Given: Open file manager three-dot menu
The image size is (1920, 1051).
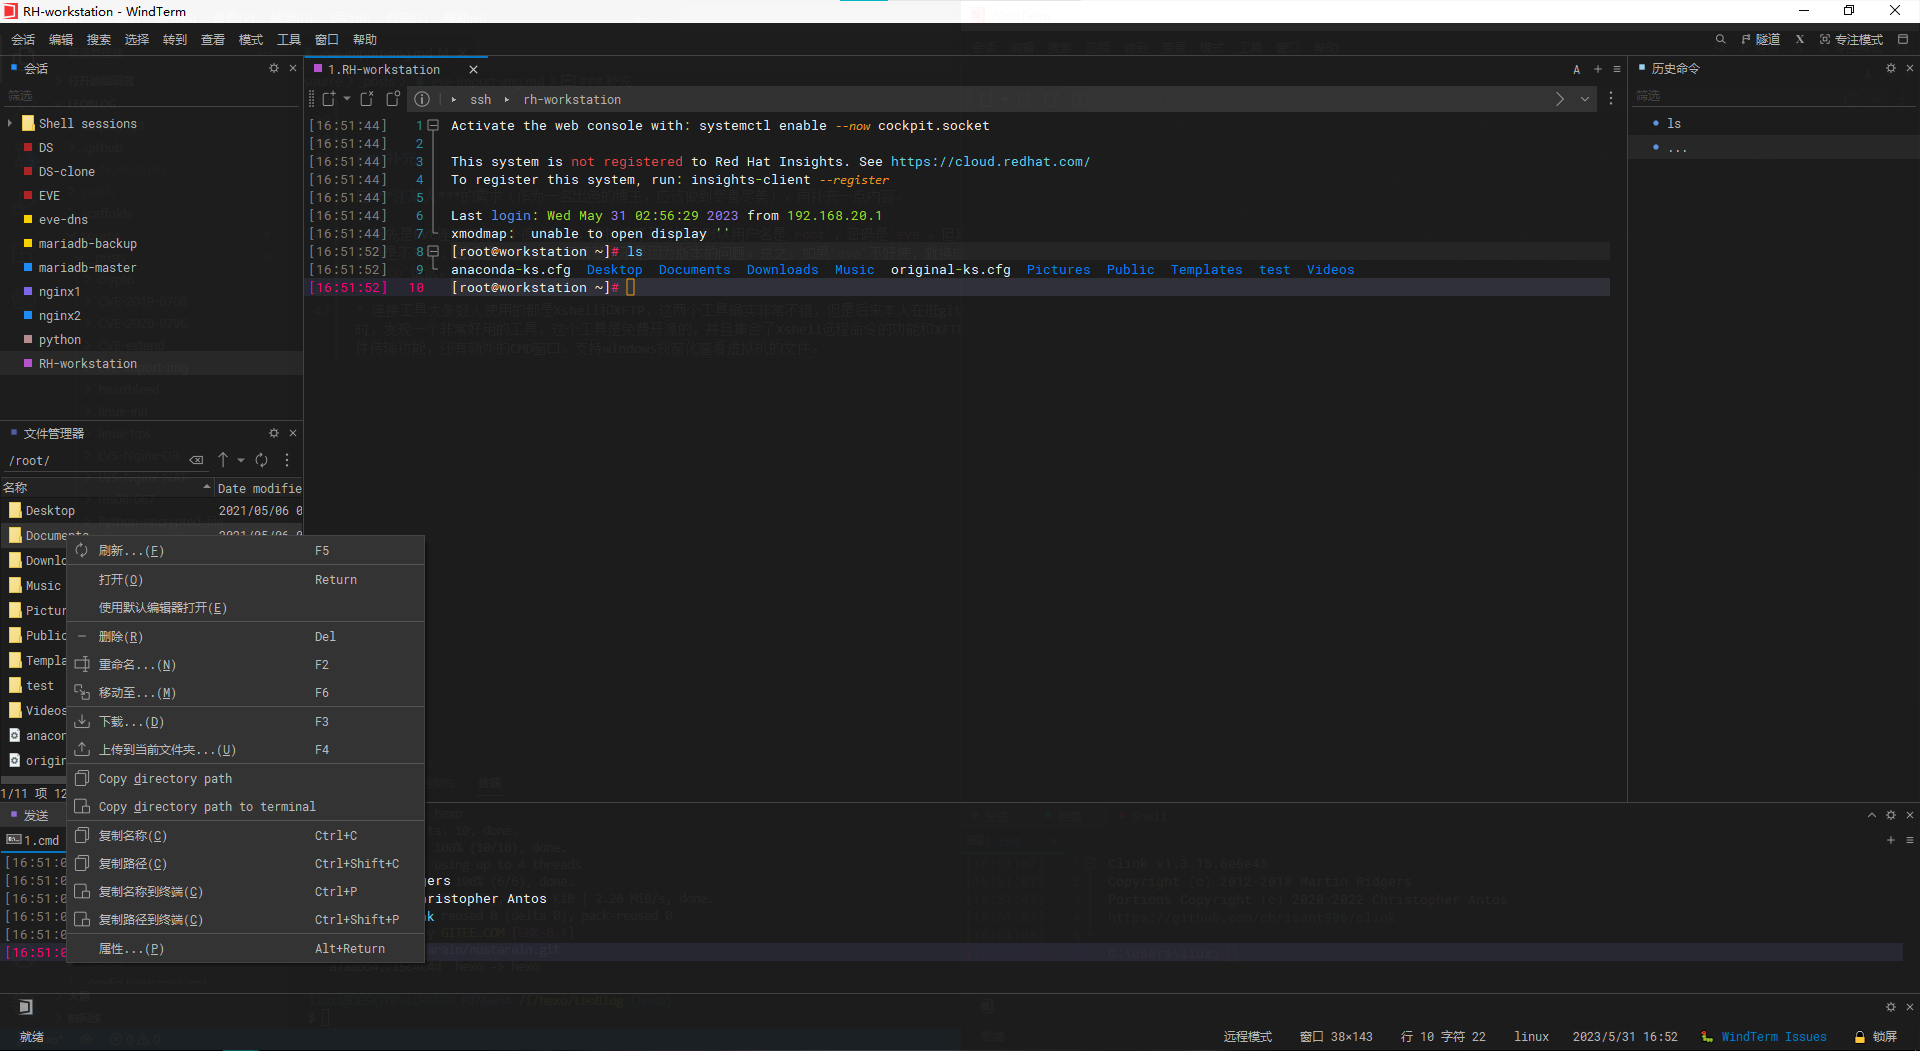Looking at the screenshot, I should [x=287, y=460].
